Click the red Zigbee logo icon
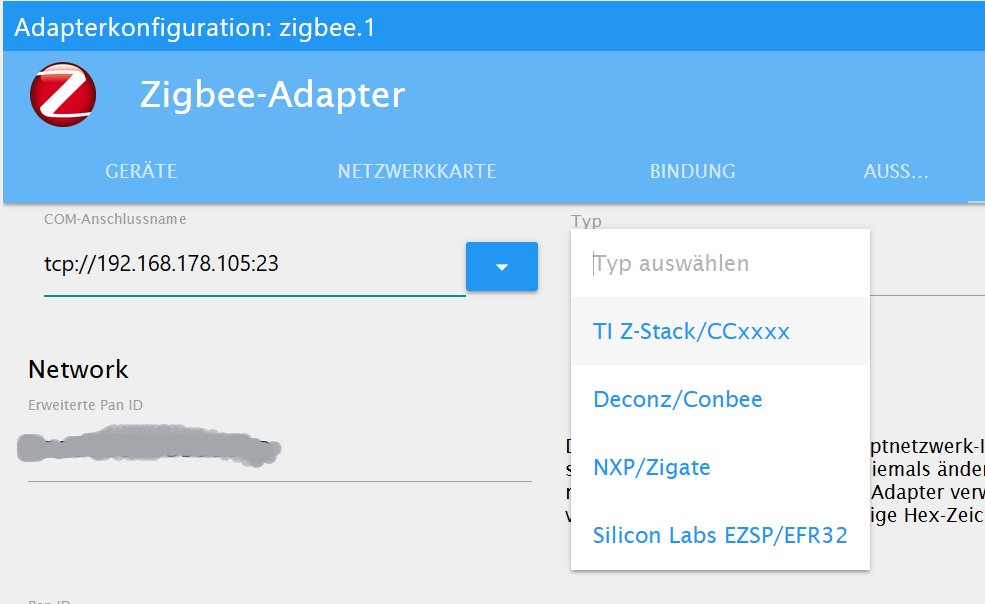 pyautogui.click(x=63, y=95)
